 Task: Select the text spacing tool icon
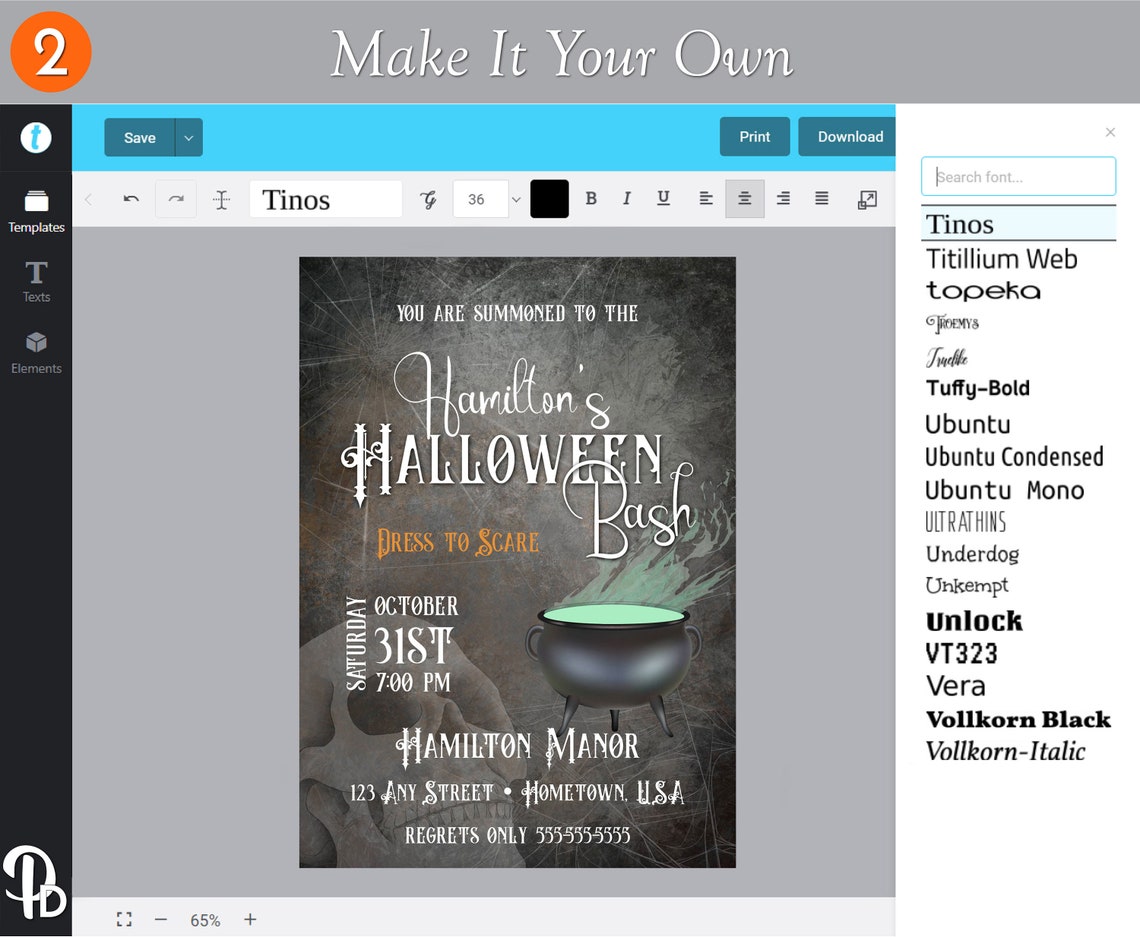[221, 198]
